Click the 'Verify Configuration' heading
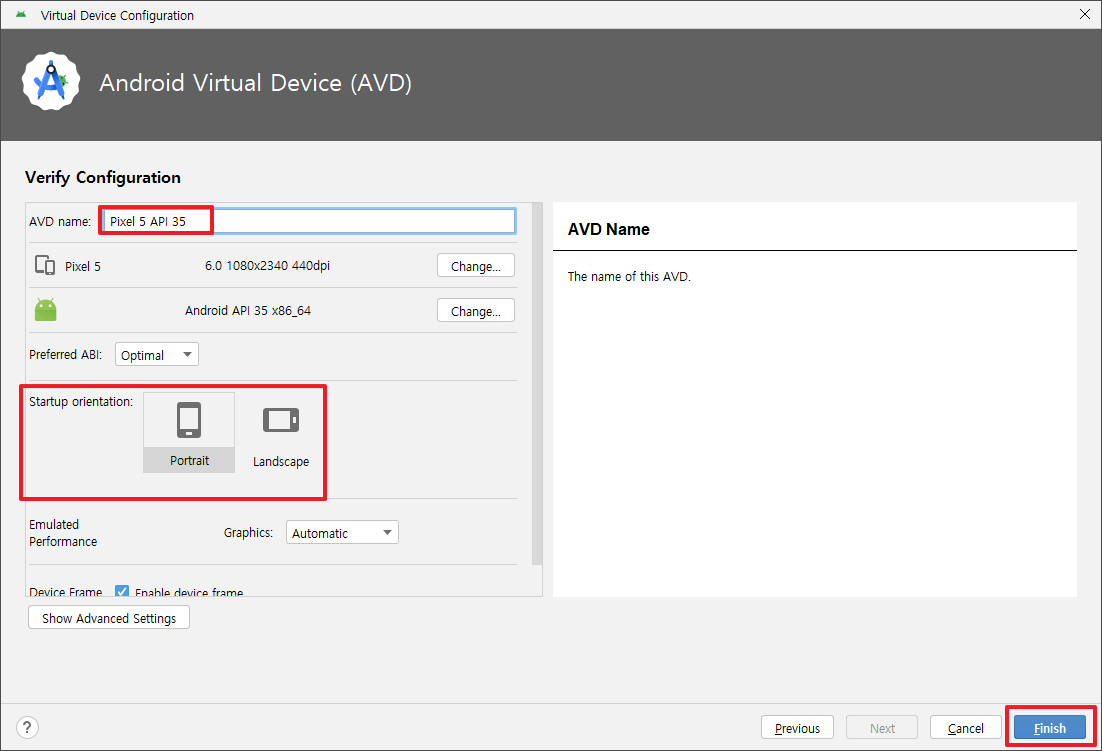 coord(103,177)
